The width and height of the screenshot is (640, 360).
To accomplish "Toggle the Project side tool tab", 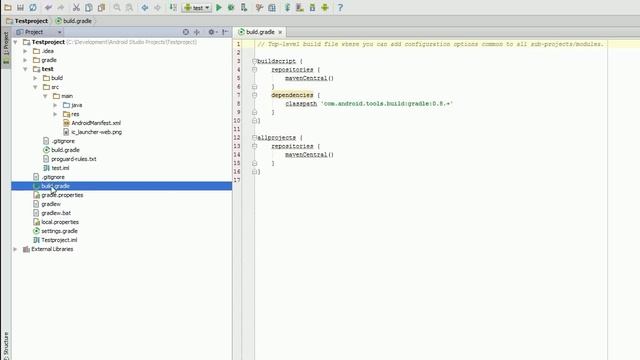I will point(6,48).
